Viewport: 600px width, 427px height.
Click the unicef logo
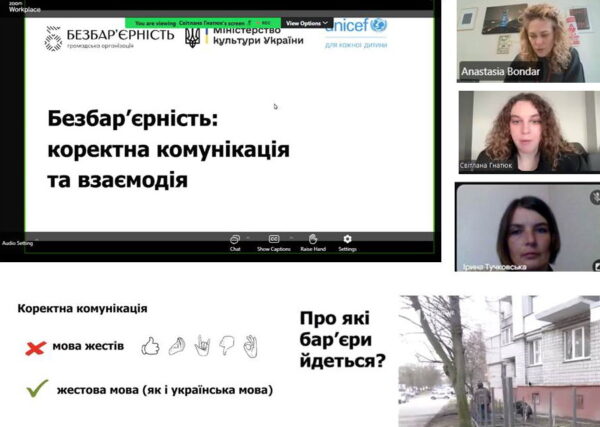pyautogui.click(x=356, y=26)
